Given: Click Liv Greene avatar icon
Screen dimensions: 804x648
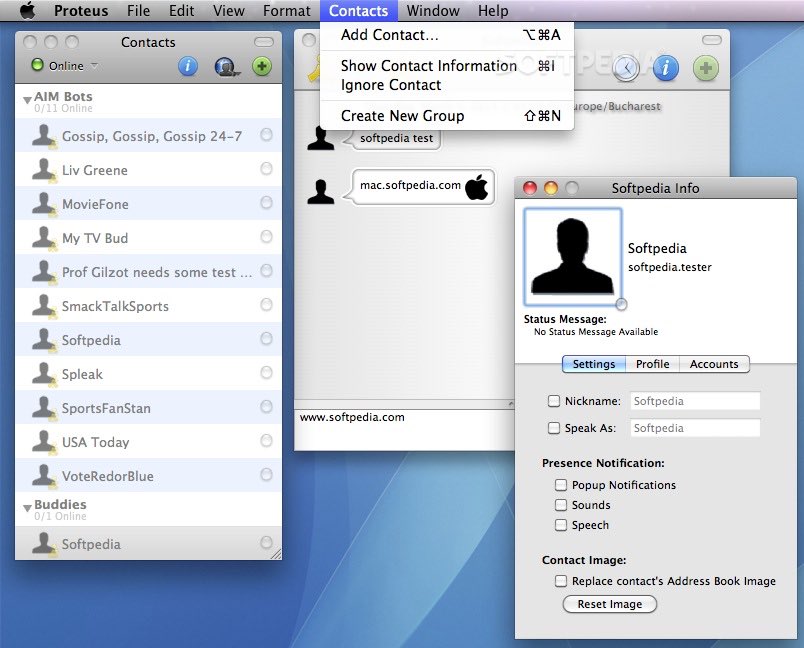Looking at the screenshot, I should point(44,170).
